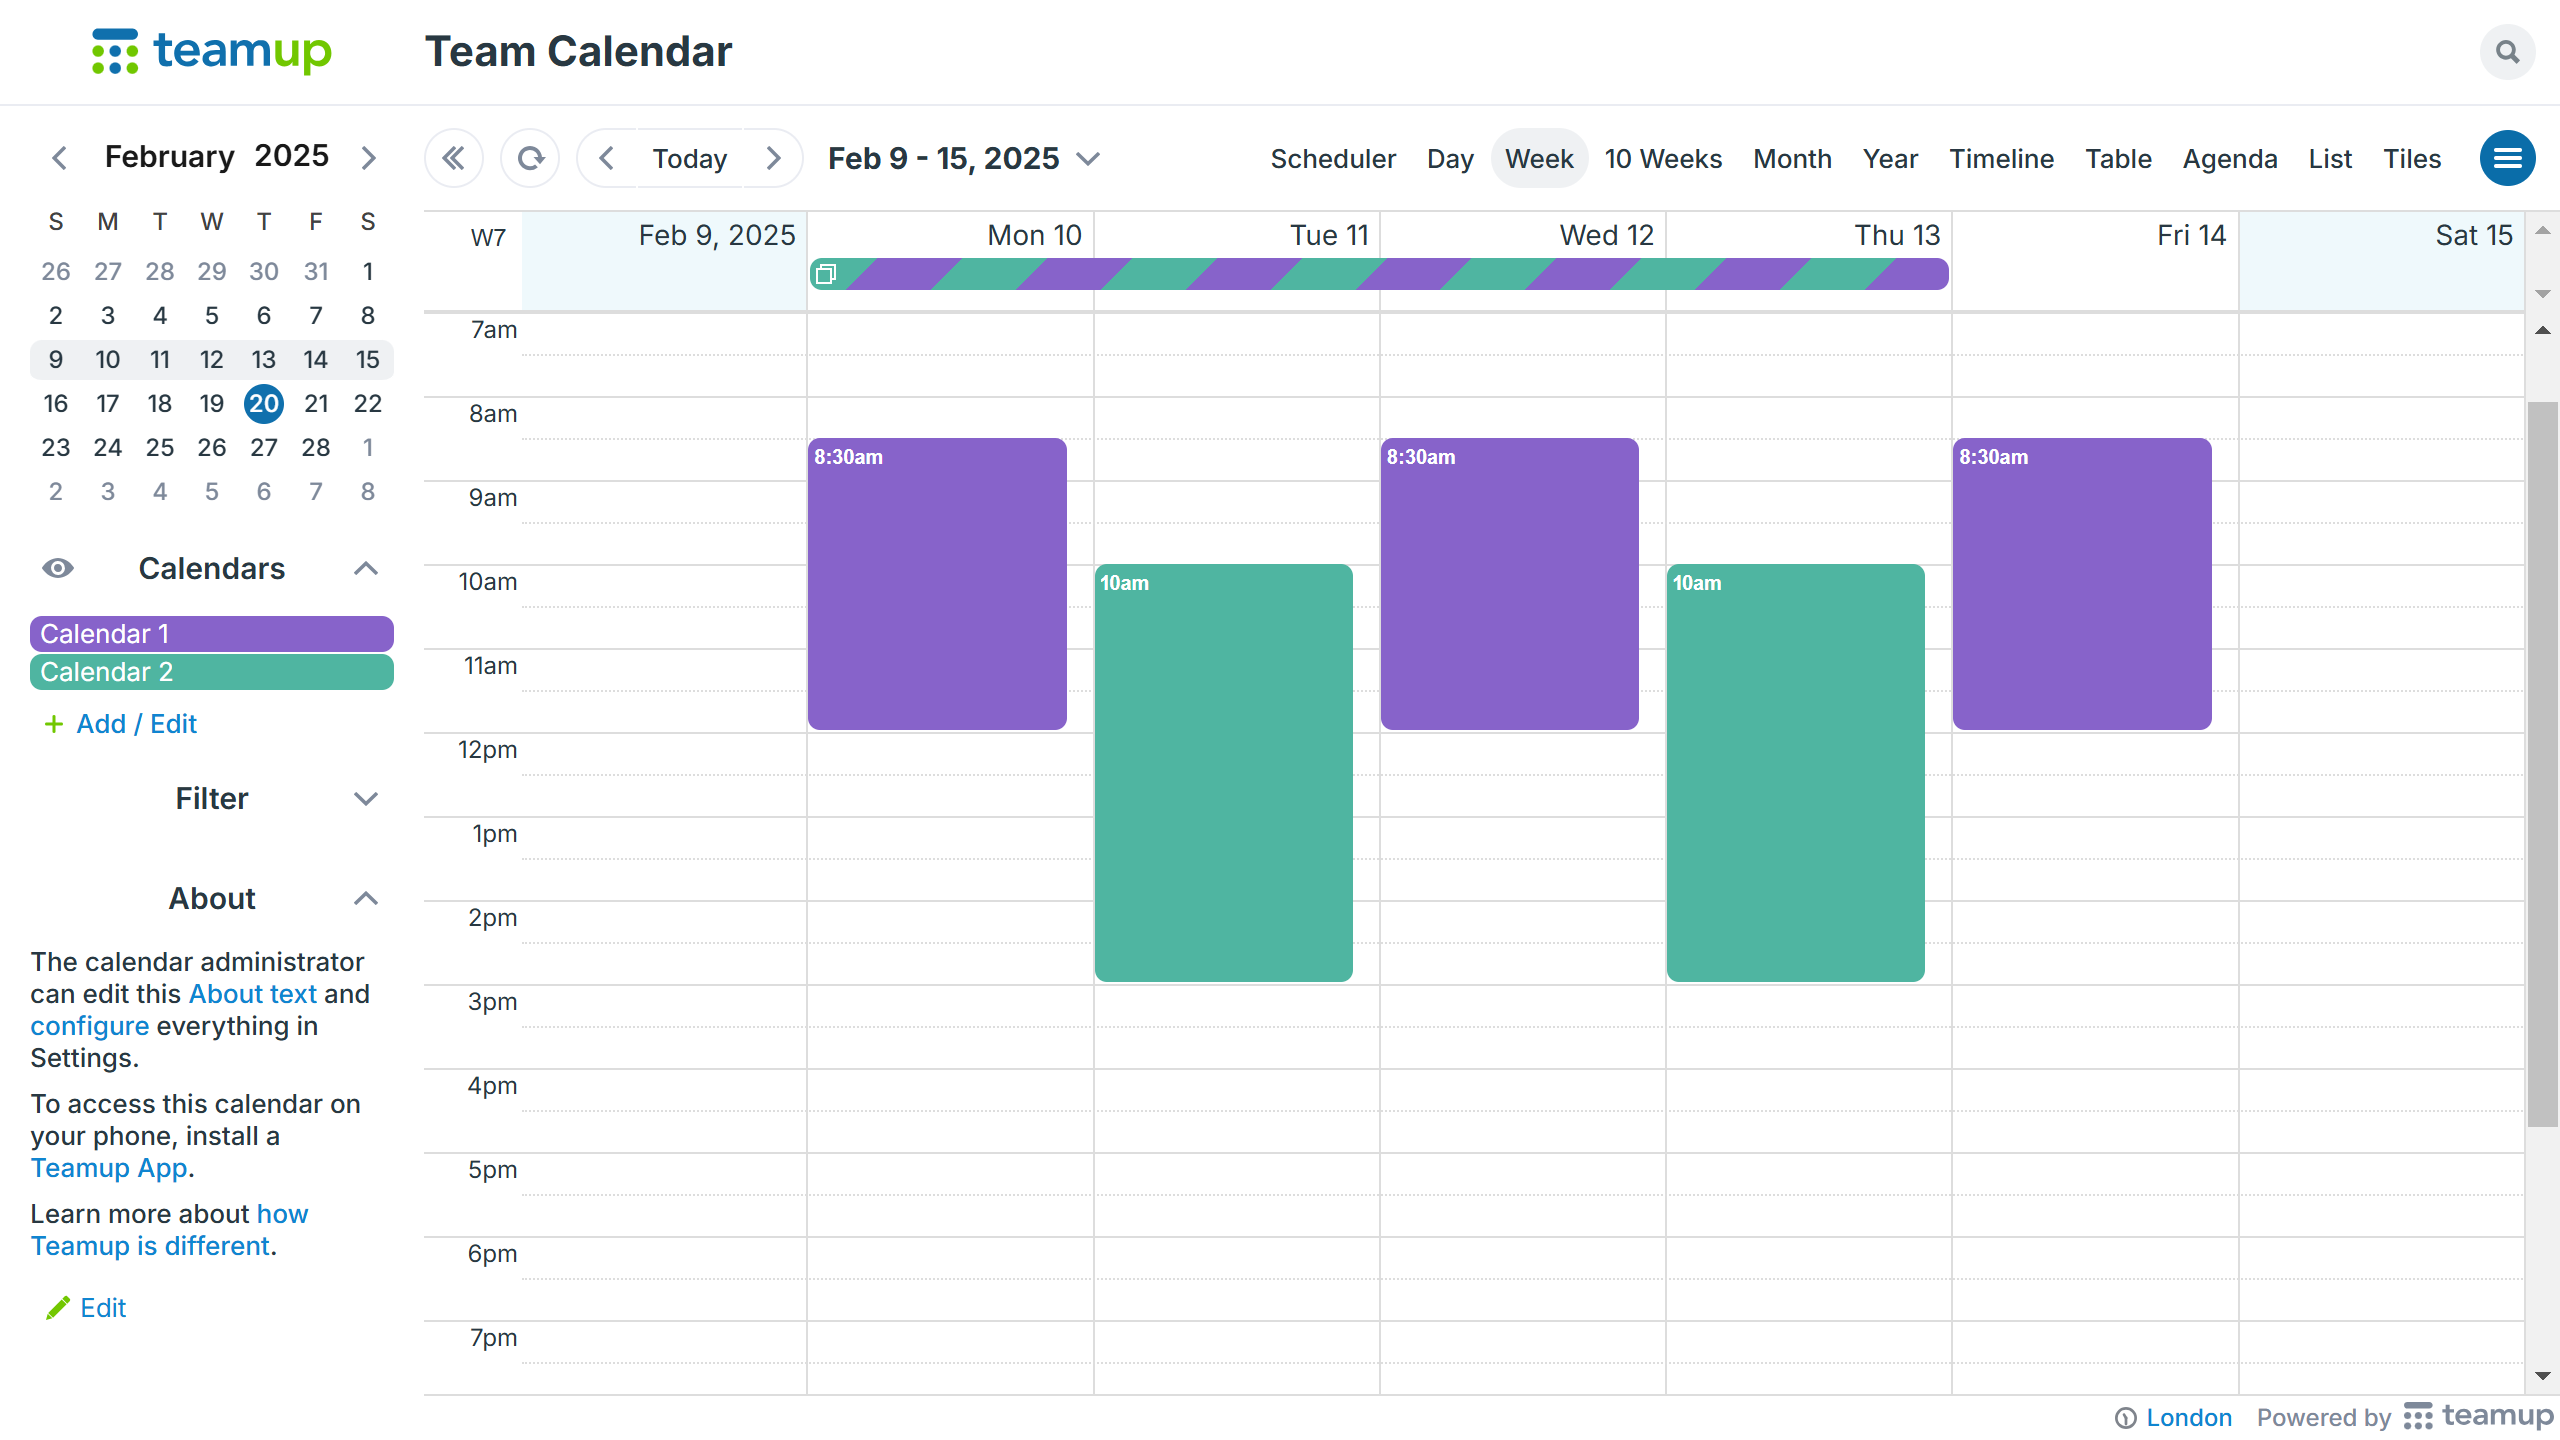The width and height of the screenshot is (2560, 1440).
Task: Toggle Calendar 1 visibility
Action: point(211,634)
